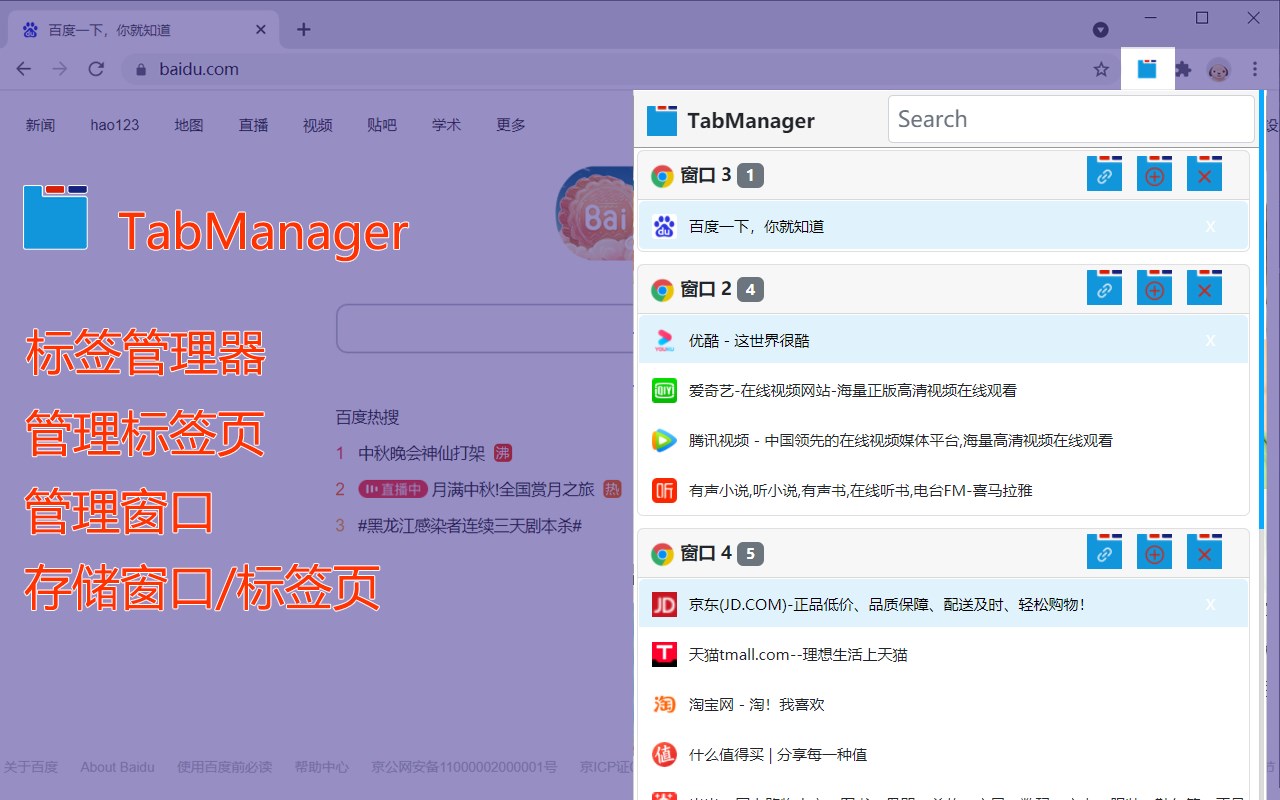Open the hao123 link on Baidu
1280x800 pixels.
click(x=115, y=125)
